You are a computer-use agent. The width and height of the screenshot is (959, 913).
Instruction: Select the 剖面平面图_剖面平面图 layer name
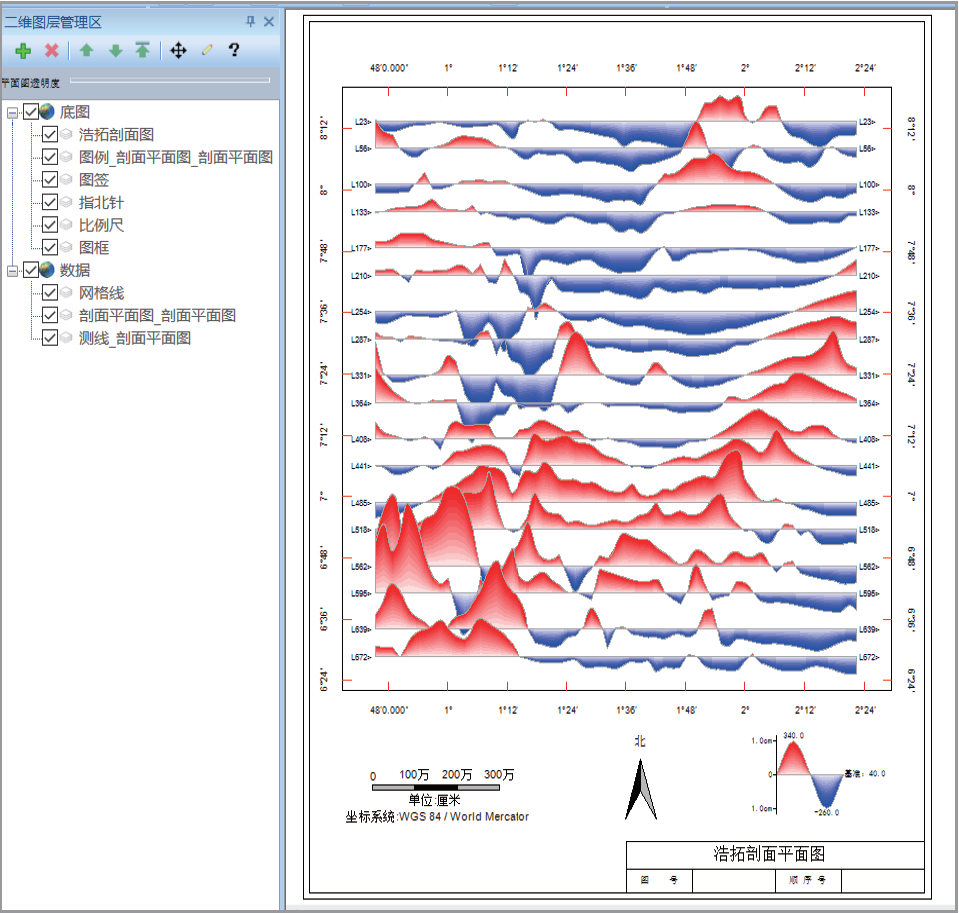[x=157, y=316]
